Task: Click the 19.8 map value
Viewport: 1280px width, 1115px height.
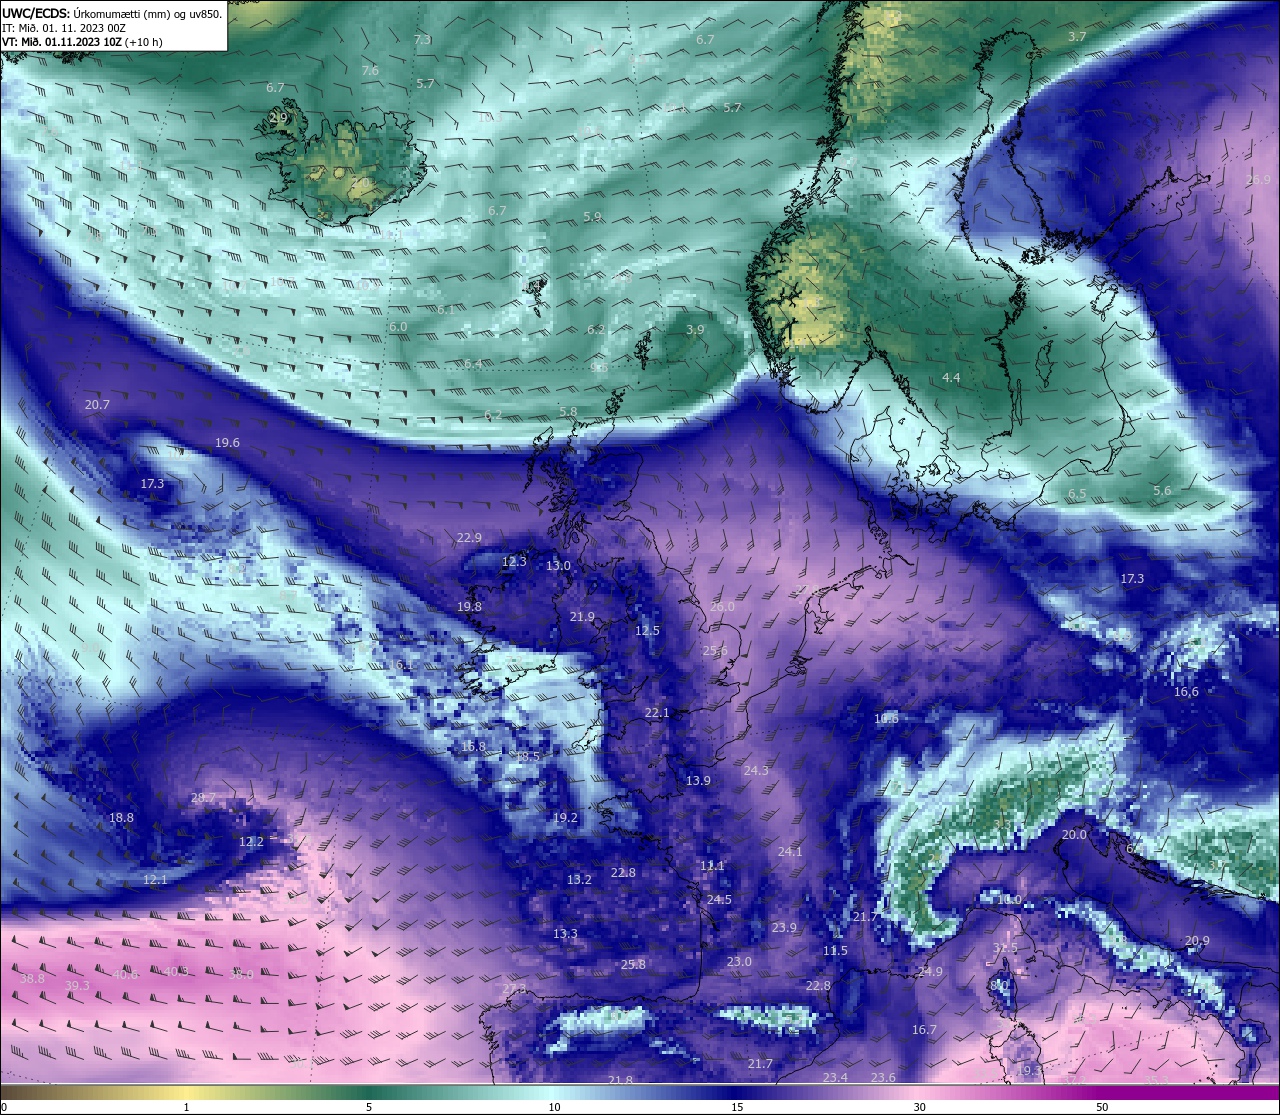Action: 469,607
